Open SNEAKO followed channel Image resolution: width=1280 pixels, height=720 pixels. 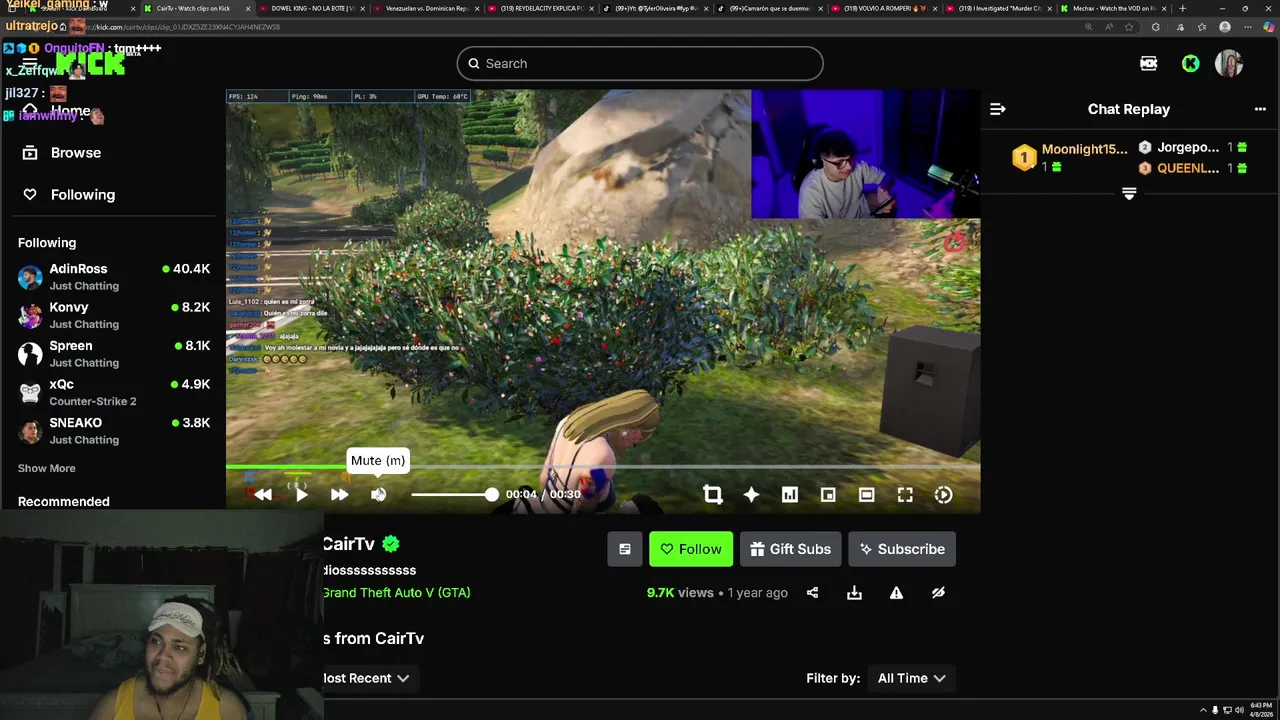click(x=114, y=431)
